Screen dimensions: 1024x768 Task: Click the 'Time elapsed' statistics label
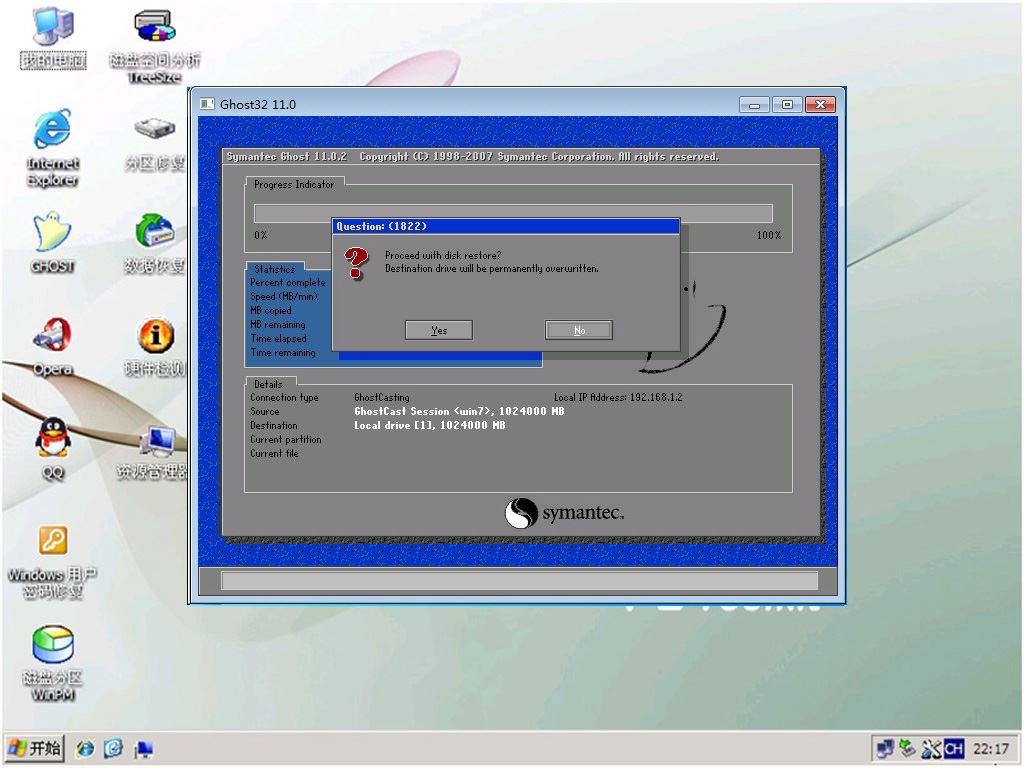[278, 338]
